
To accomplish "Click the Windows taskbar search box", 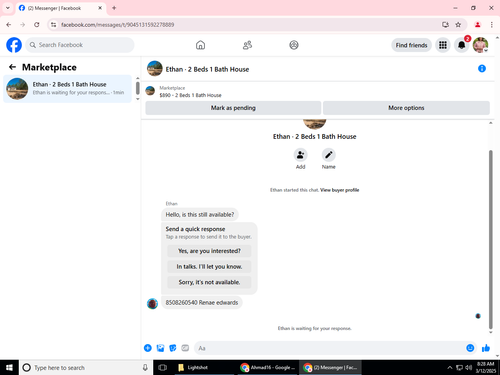I will point(86,367).
